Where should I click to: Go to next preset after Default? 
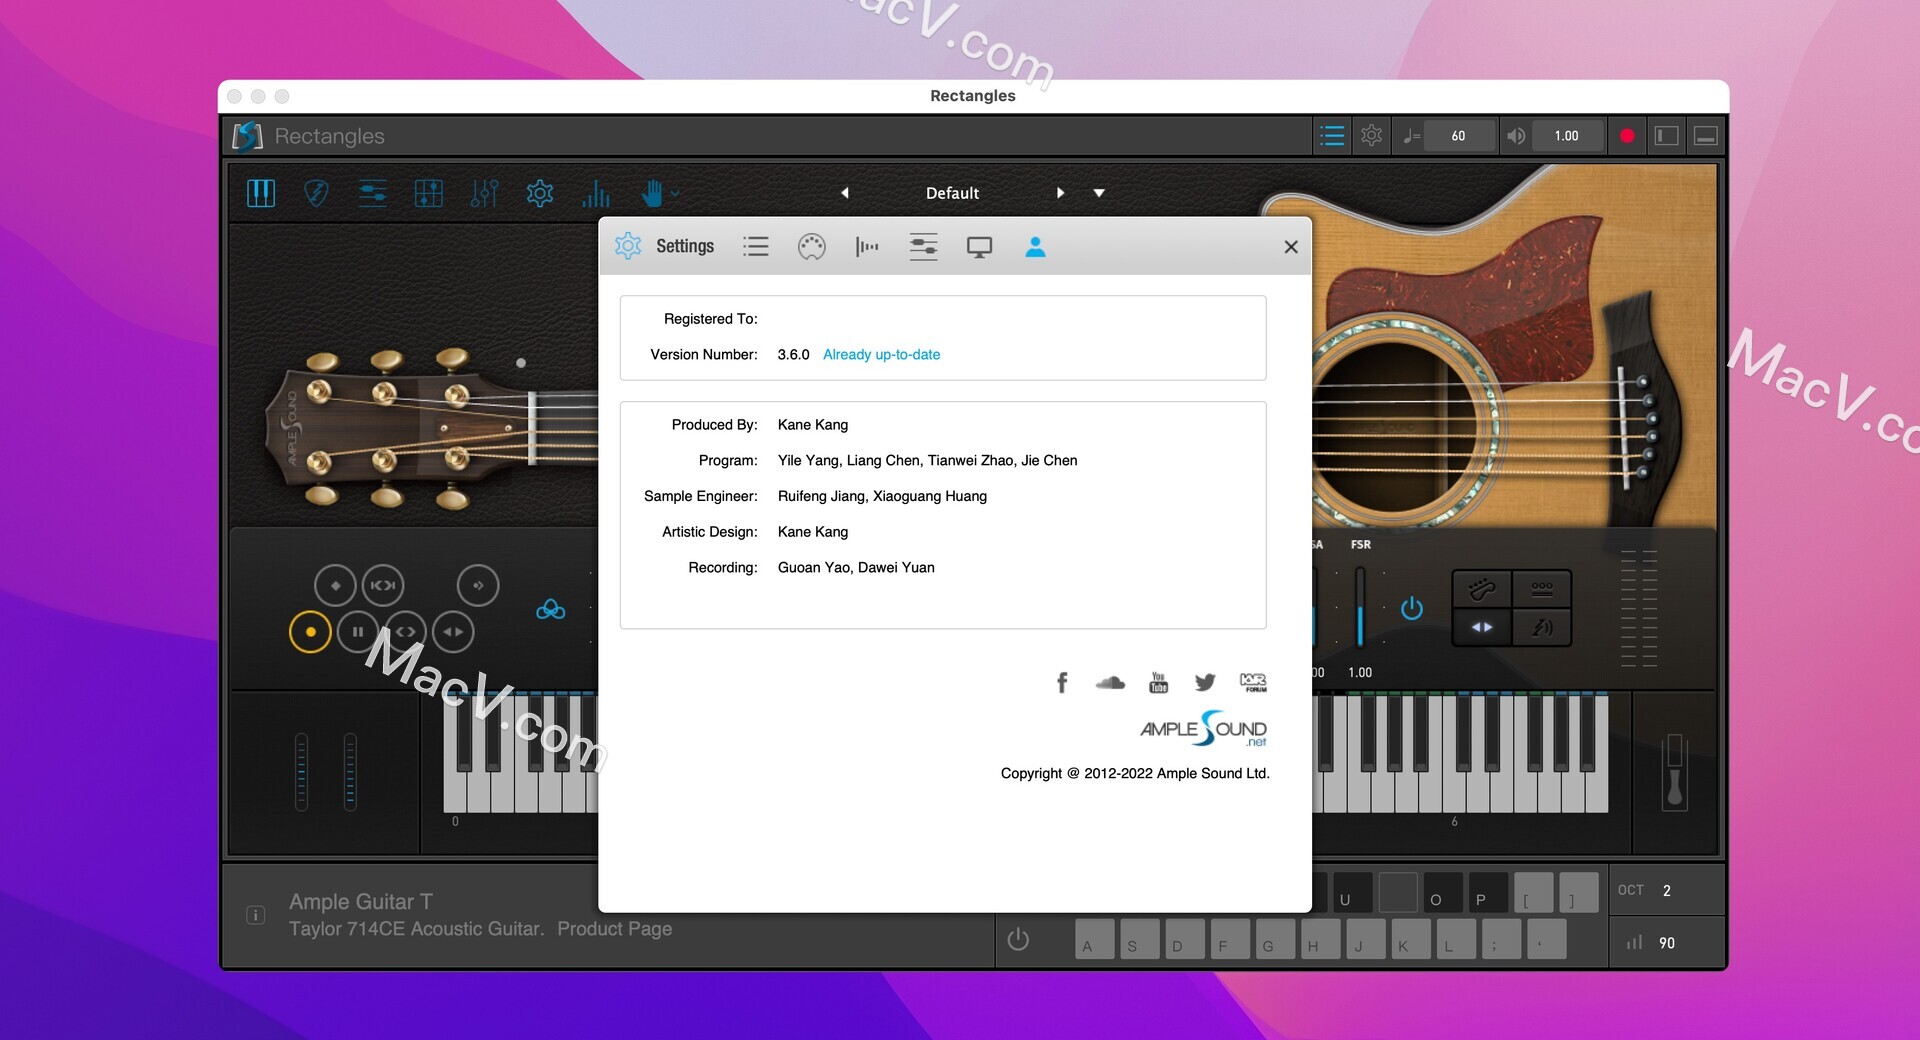[x=1060, y=193]
